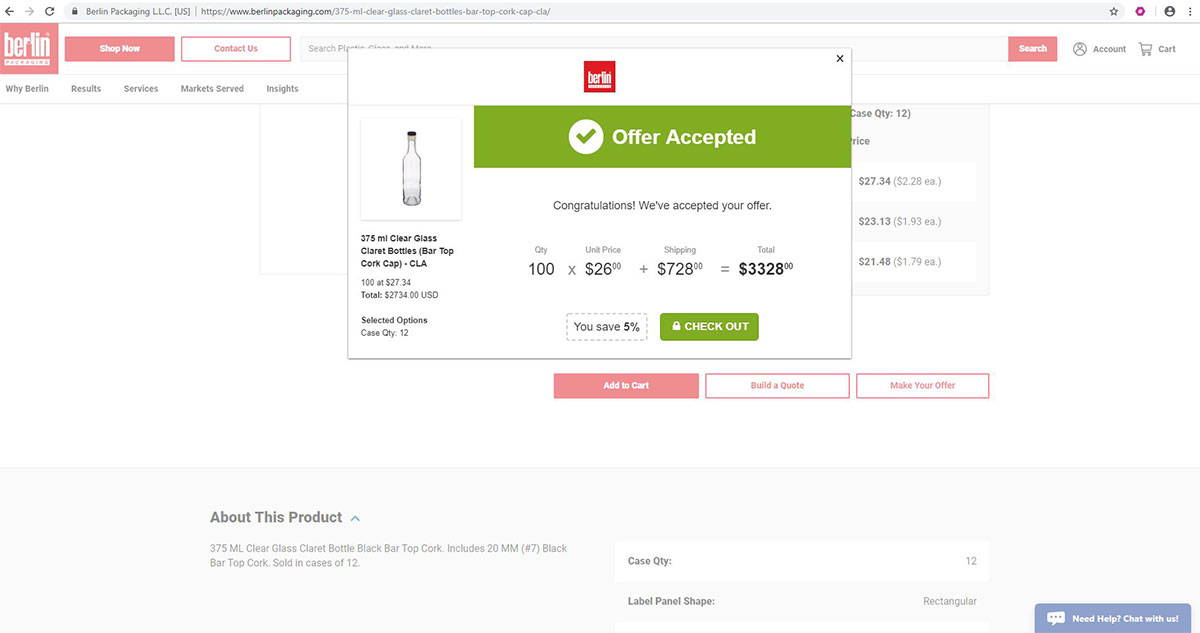
Task: Click the Label Panel Shape Rectangular row
Action: click(x=802, y=601)
